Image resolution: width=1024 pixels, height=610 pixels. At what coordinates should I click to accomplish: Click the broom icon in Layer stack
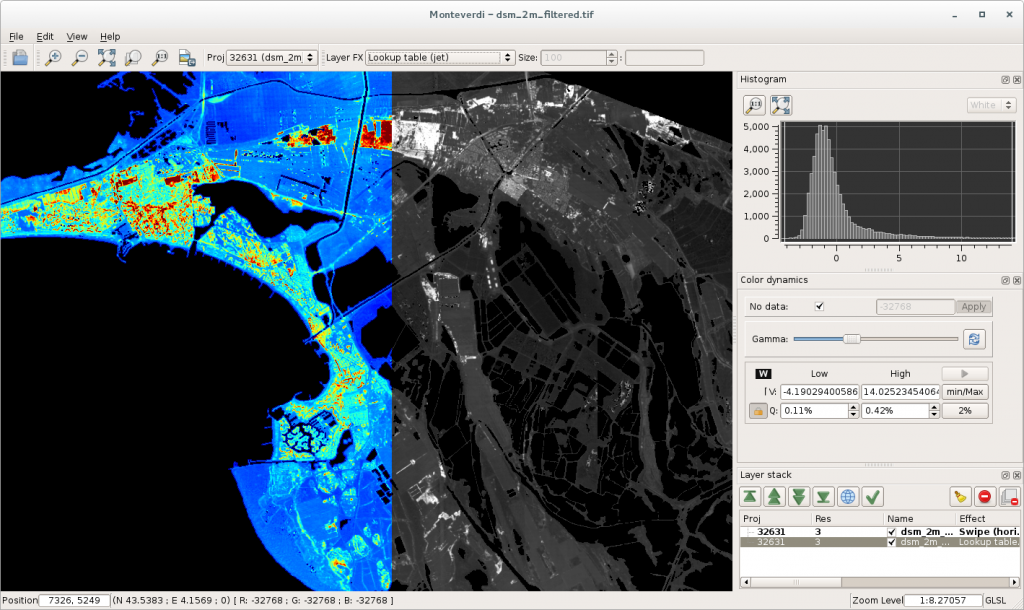[x=960, y=496]
